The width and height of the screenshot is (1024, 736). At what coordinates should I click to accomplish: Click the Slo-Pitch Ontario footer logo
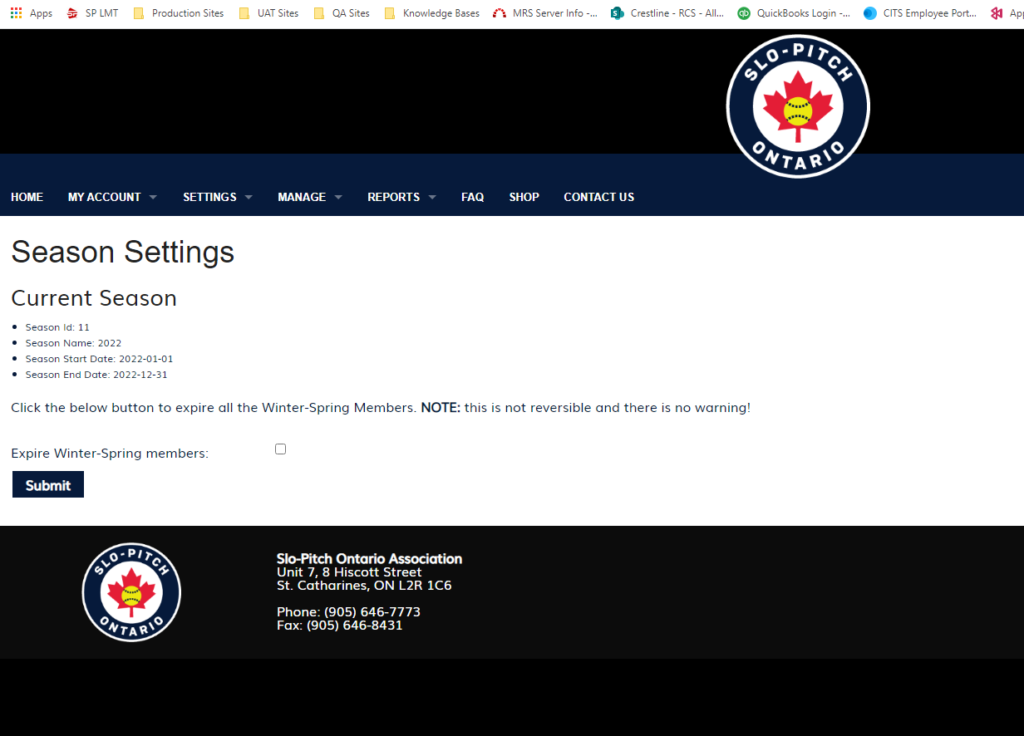131,592
